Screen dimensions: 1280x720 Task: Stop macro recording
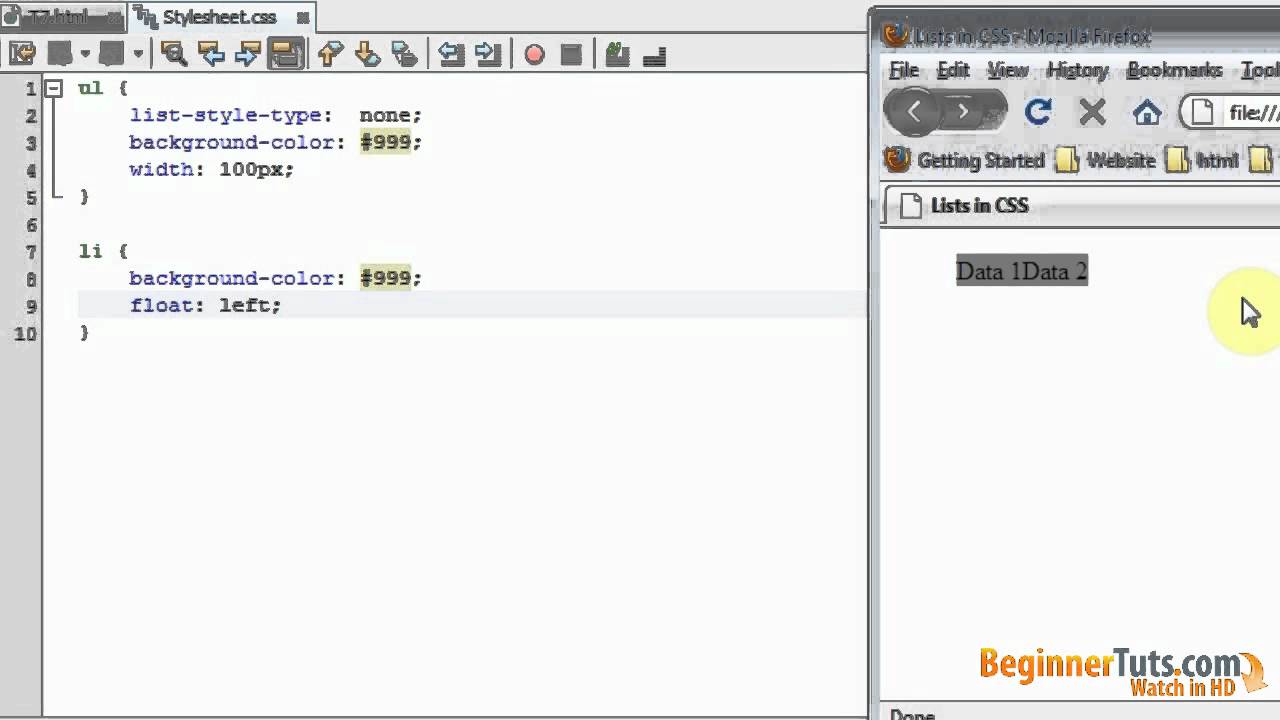(x=571, y=54)
